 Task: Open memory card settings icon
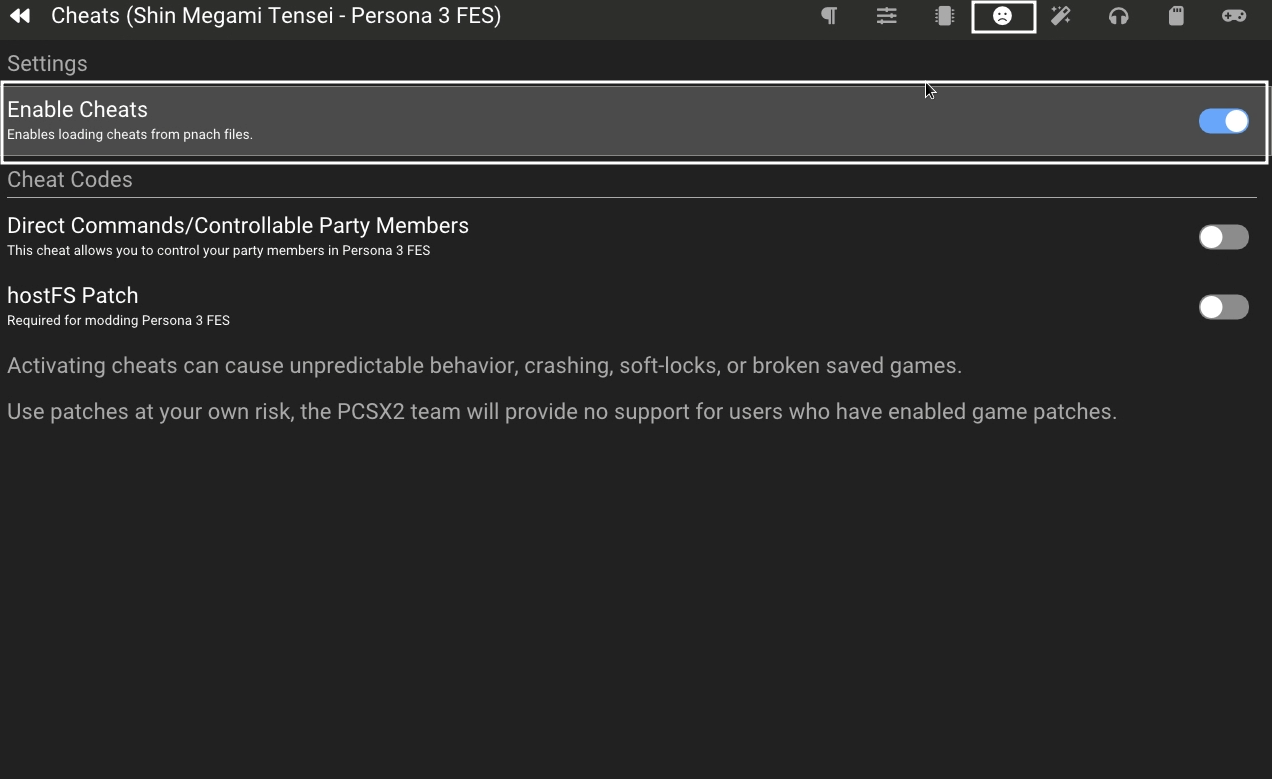click(x=1176, y=16)
